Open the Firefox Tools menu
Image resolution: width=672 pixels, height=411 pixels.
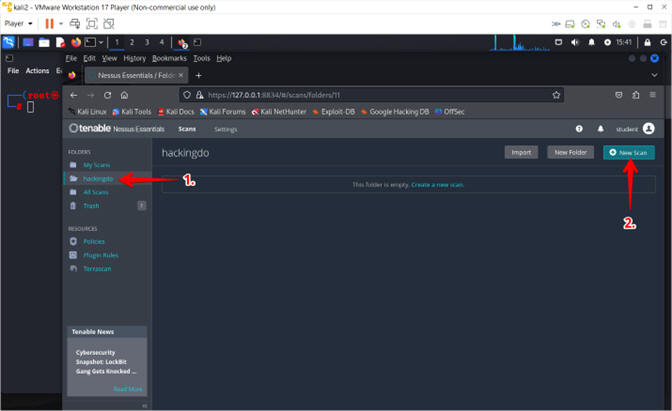click(201, 58)
